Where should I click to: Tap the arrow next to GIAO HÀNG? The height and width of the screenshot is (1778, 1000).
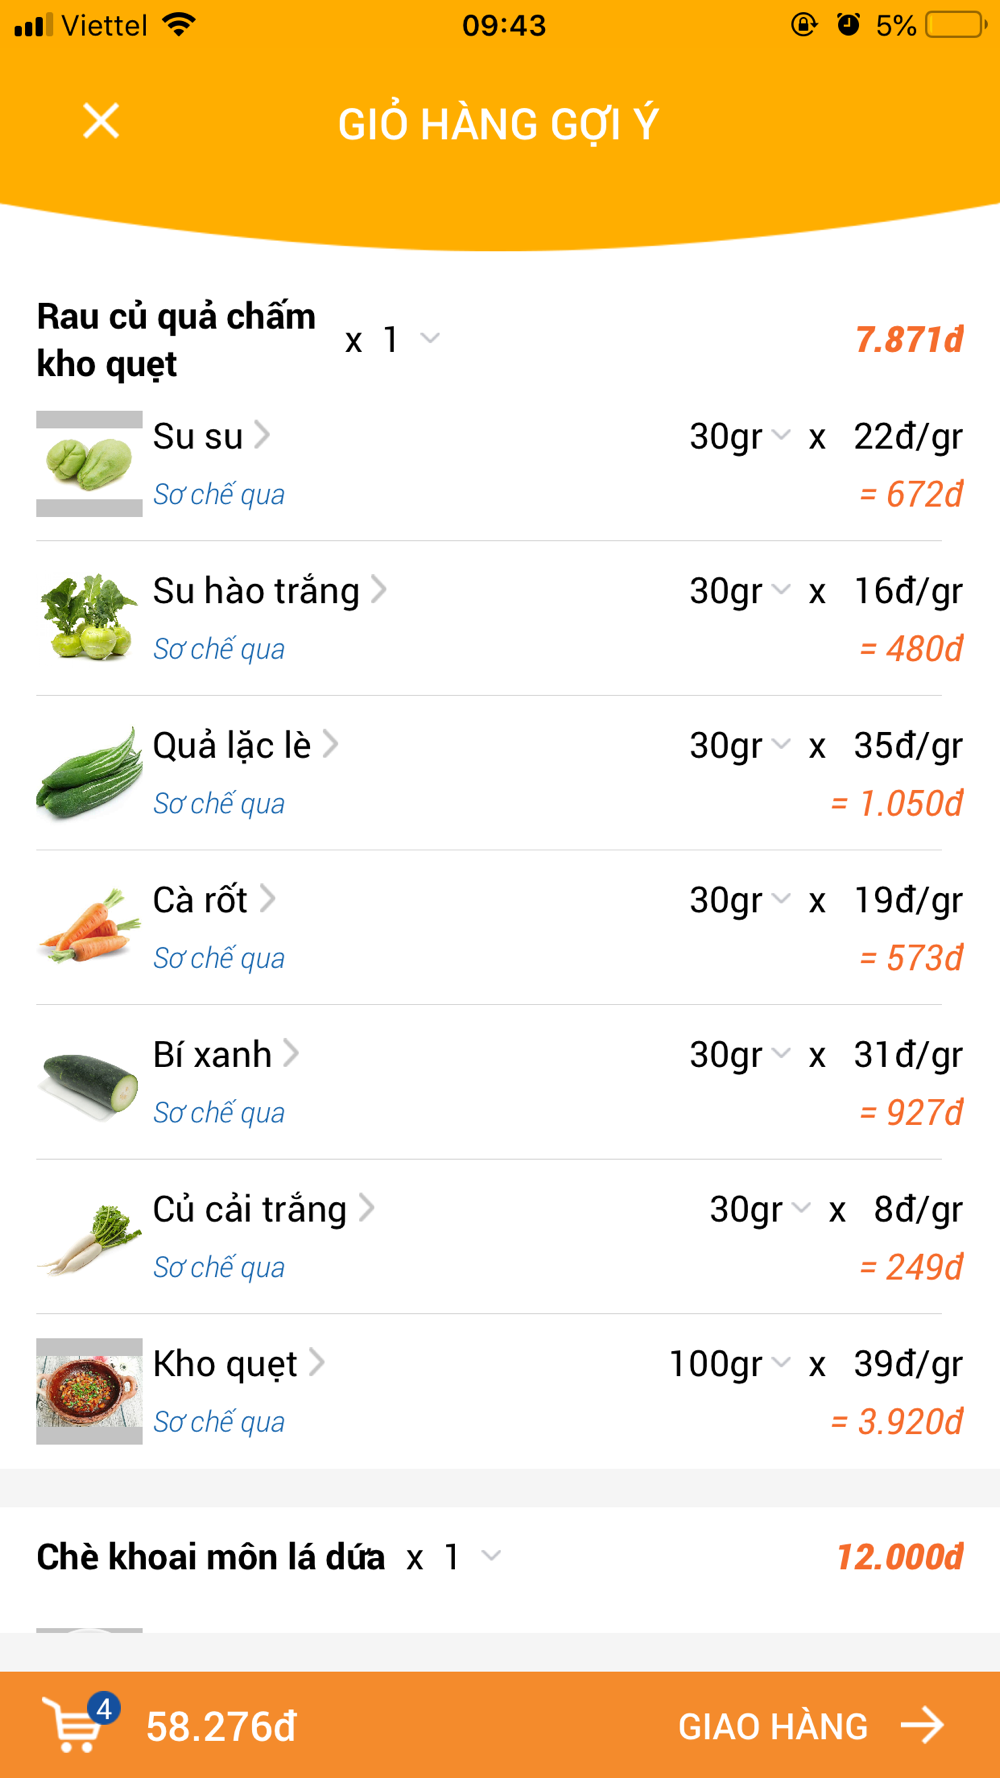pyautogui.click(x=921, y=1725)
